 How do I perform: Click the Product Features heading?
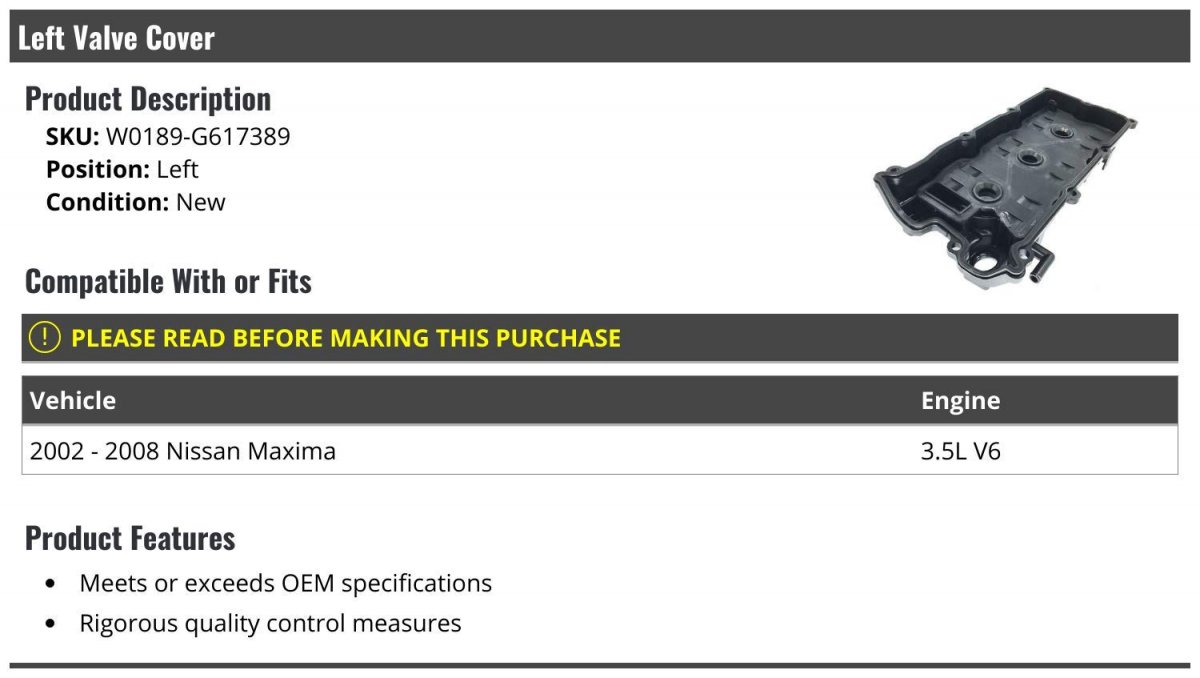click(130, 539)
